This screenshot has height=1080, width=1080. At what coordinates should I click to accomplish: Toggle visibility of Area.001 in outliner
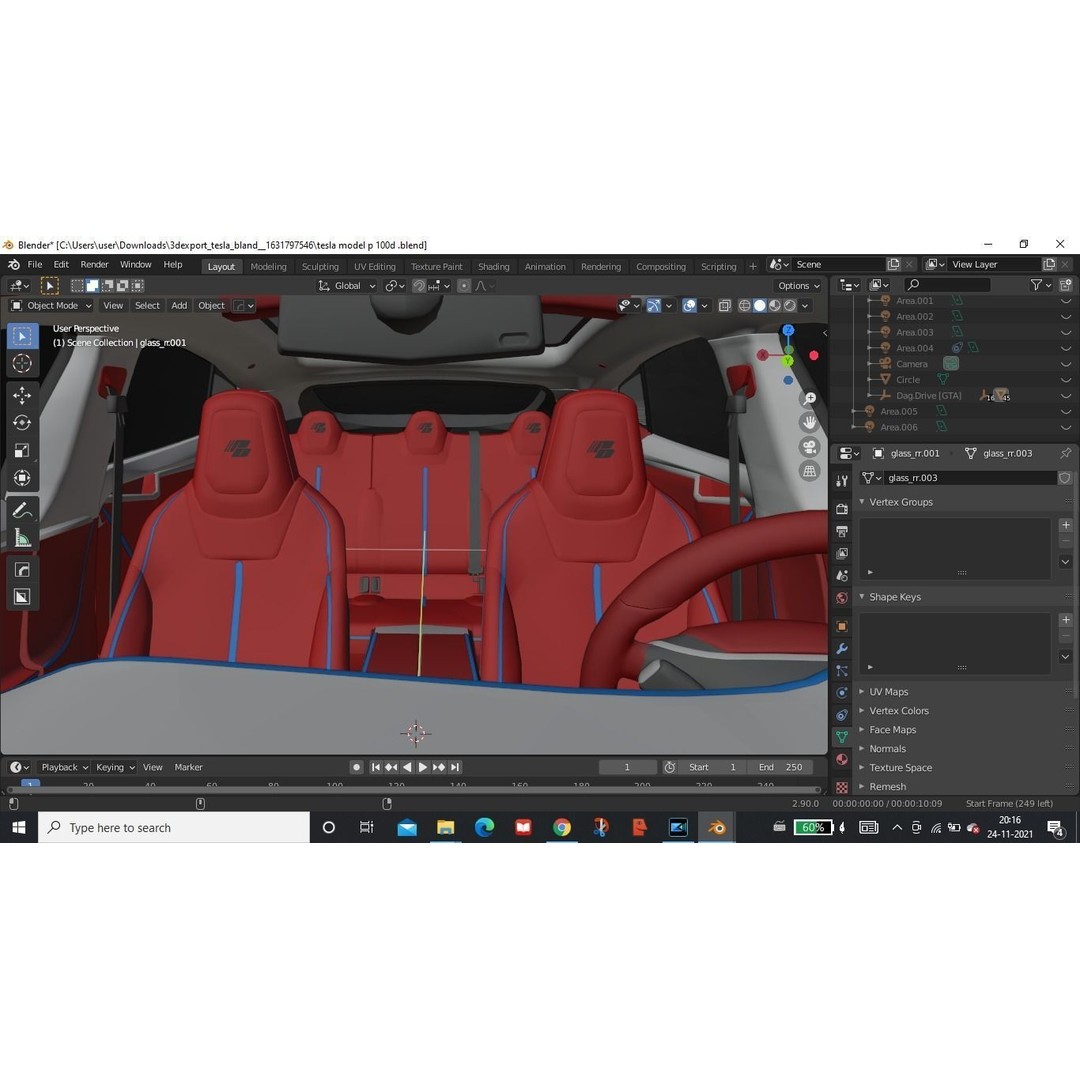(1066, 301)
